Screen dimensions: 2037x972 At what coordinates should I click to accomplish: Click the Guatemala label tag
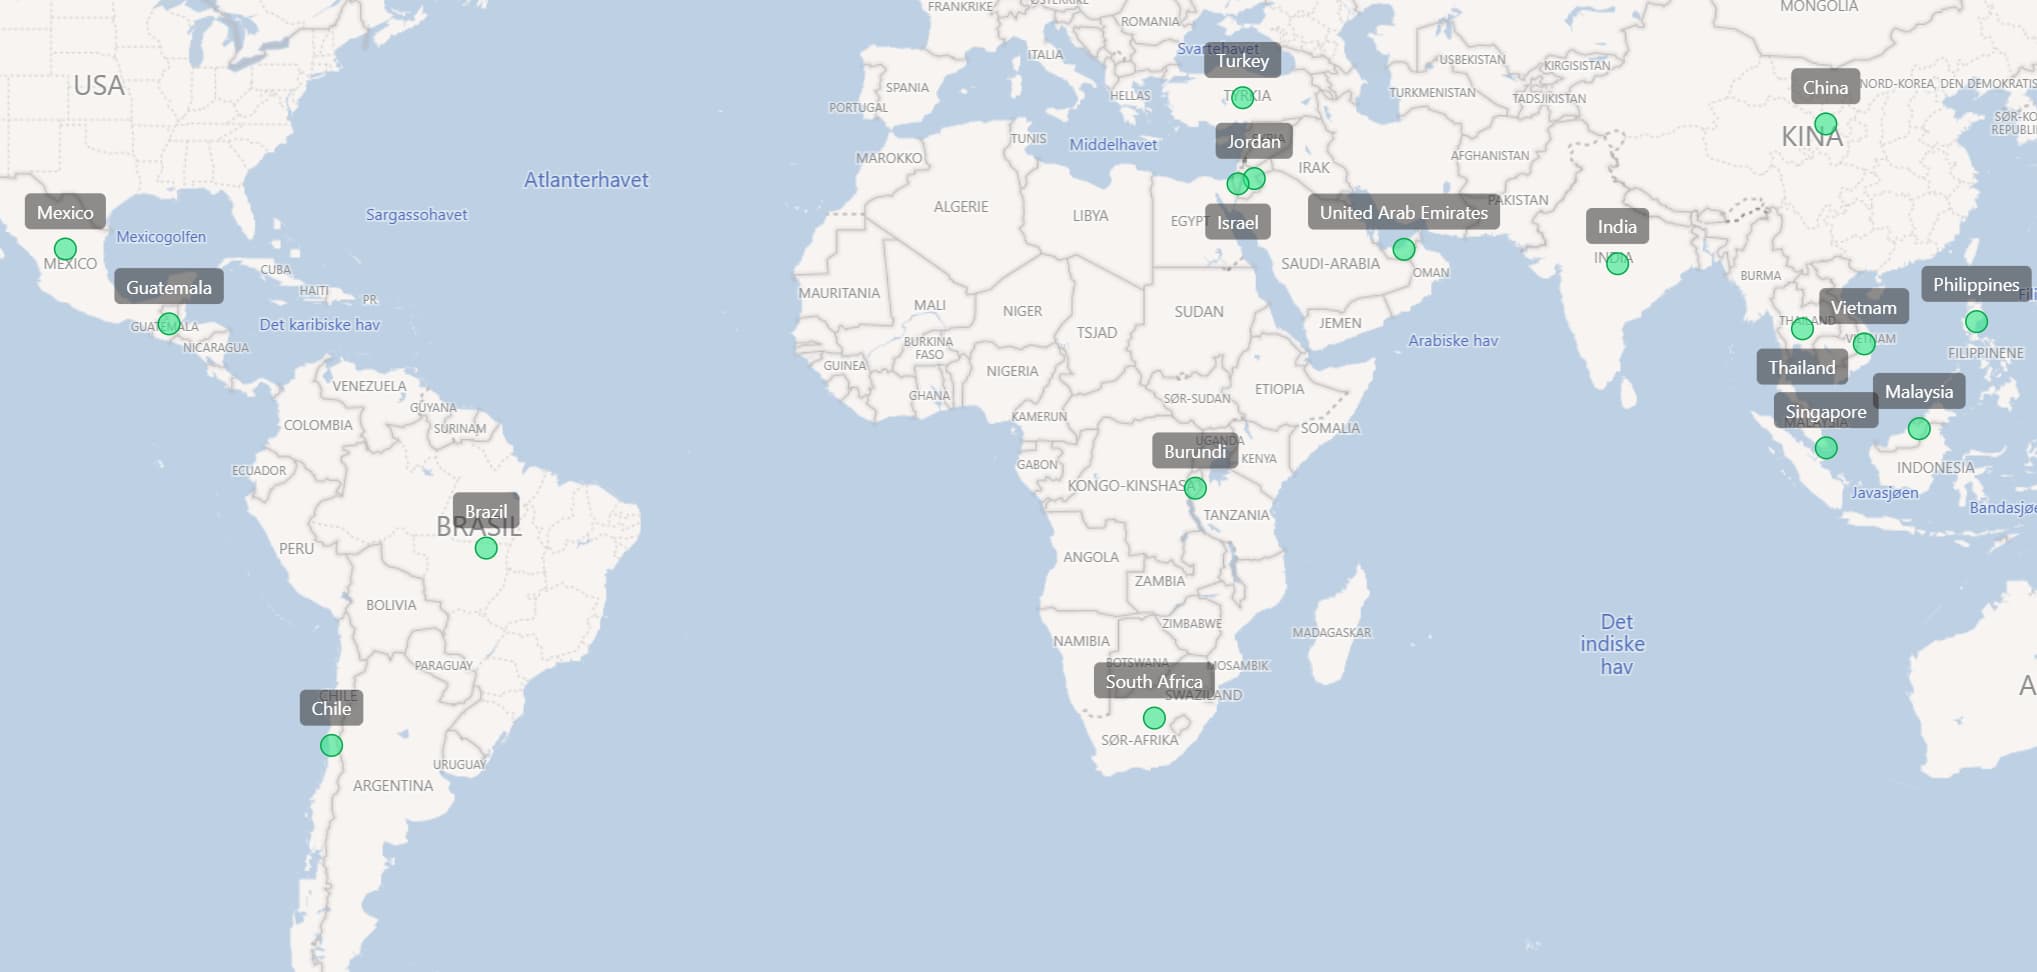click(x=169, y=288)
